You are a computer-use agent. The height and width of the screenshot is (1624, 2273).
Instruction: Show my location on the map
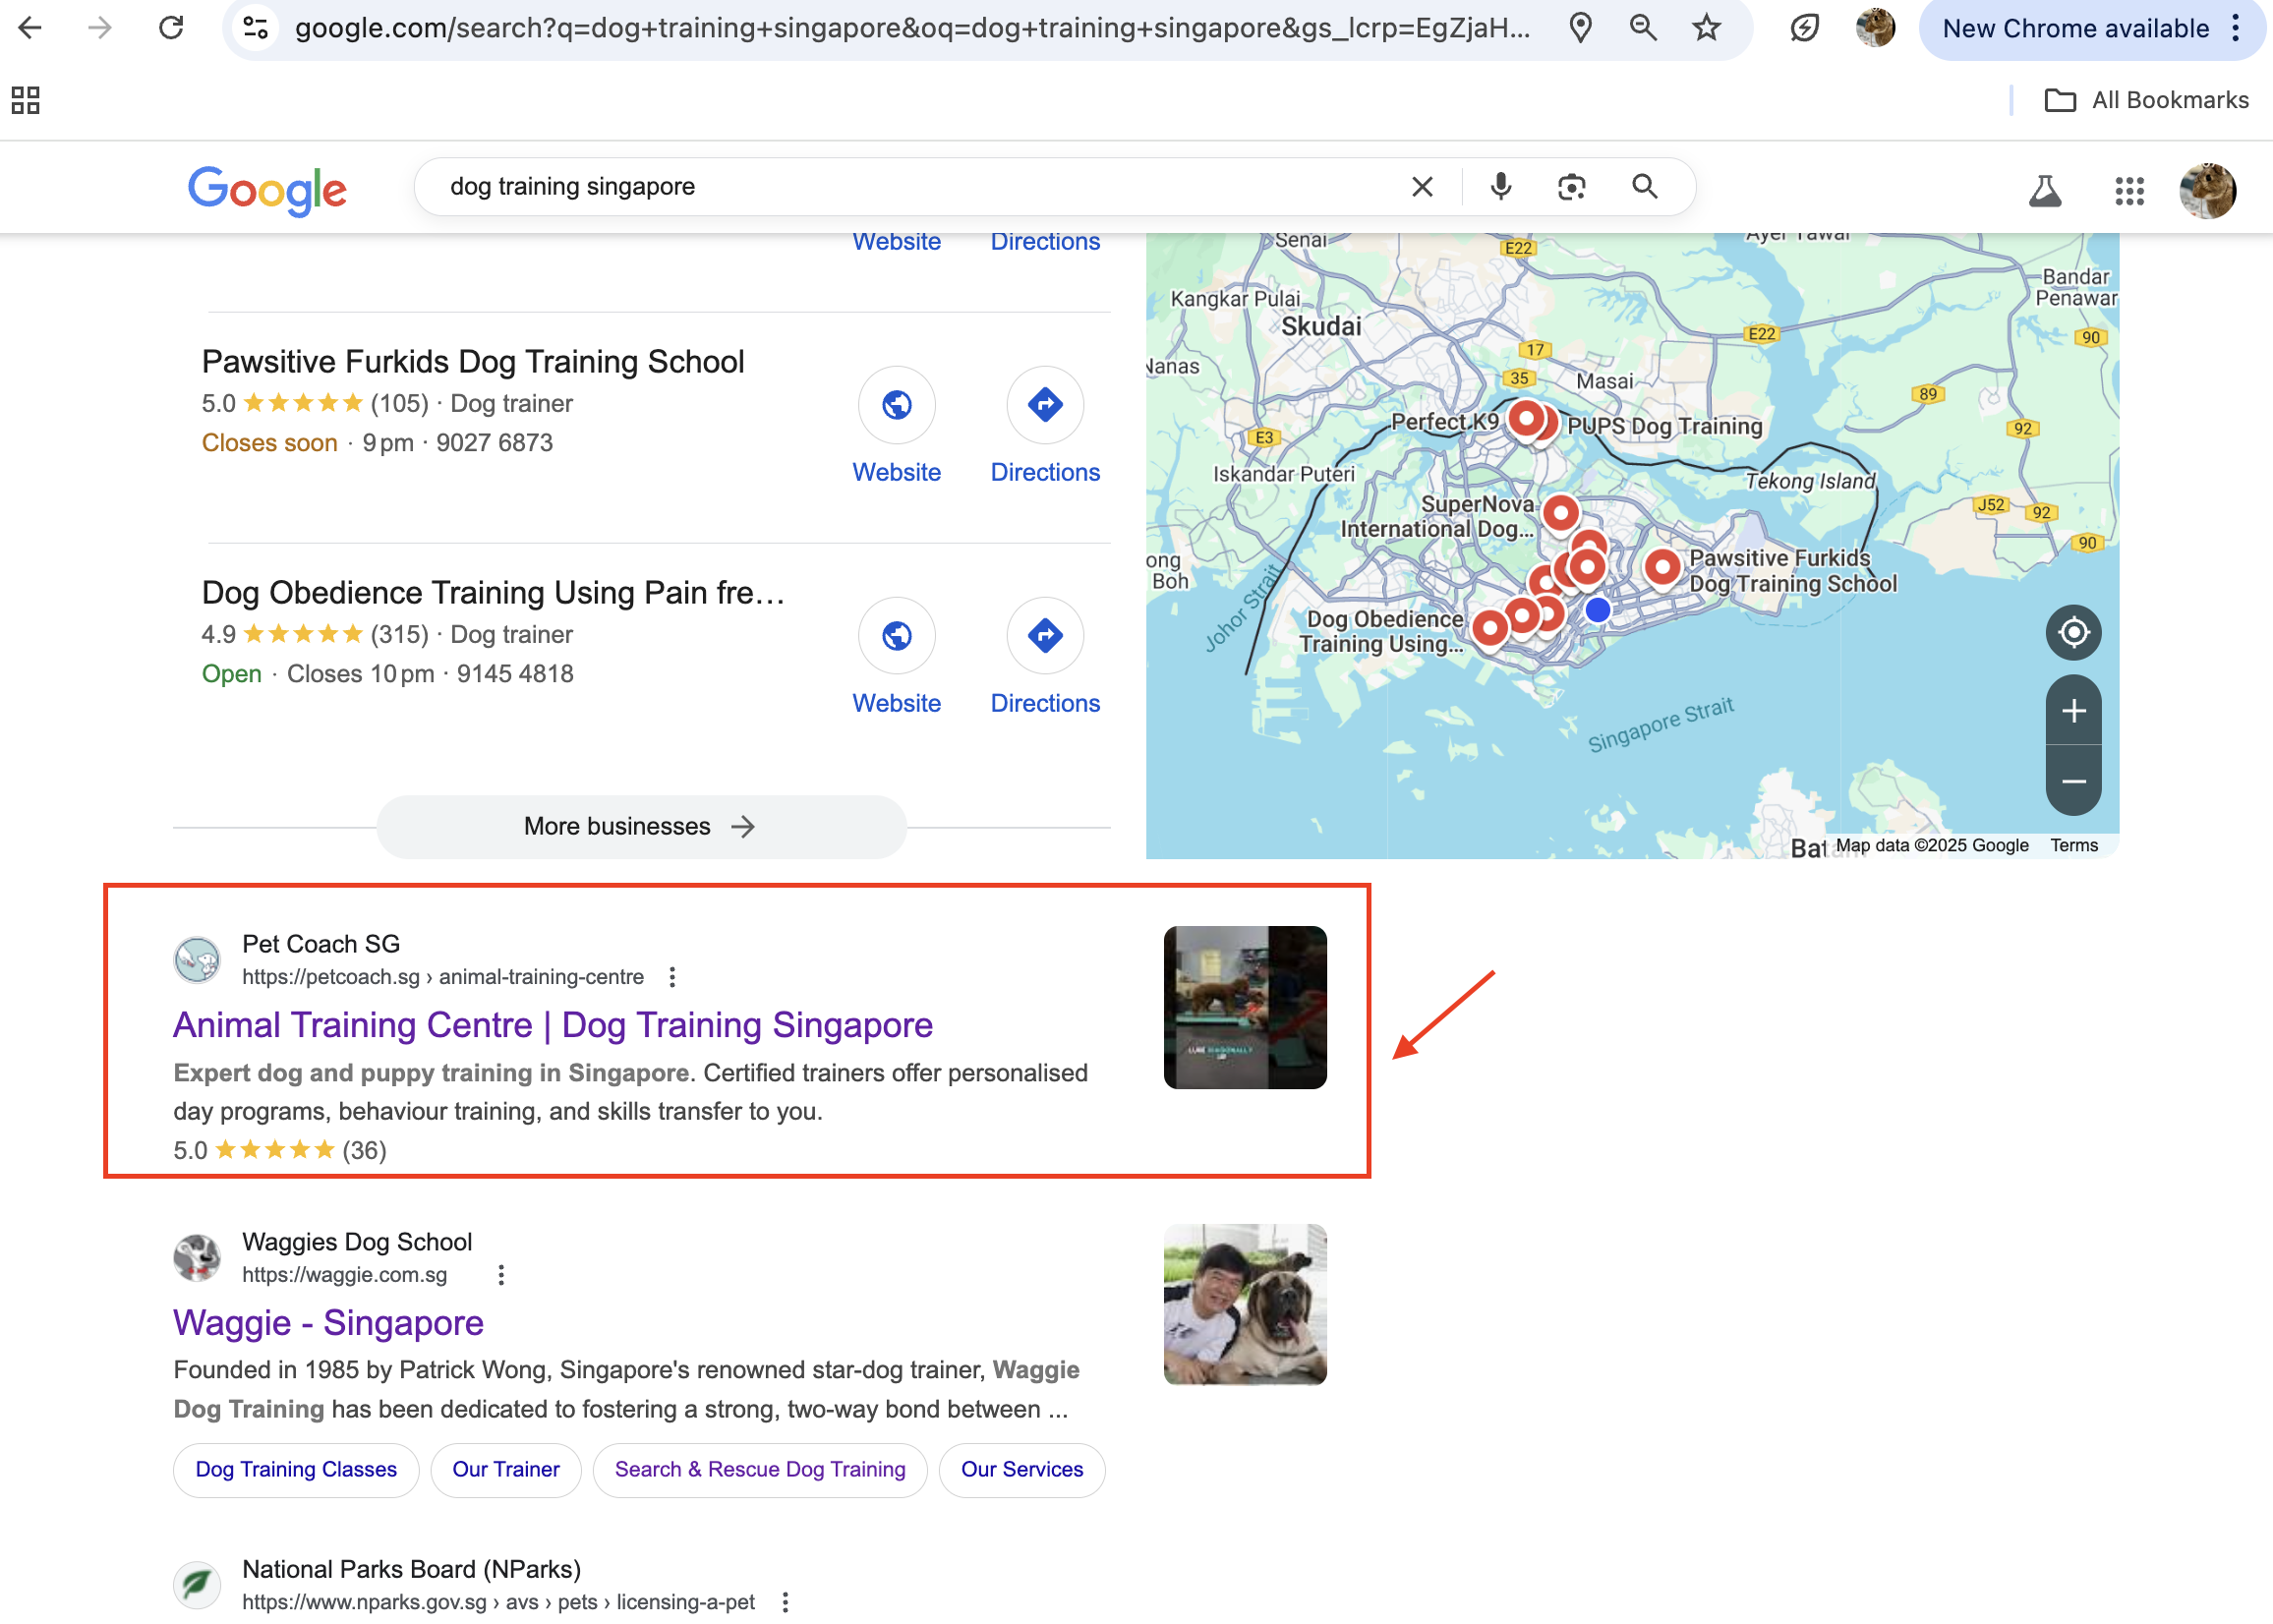coord(2074,632)
